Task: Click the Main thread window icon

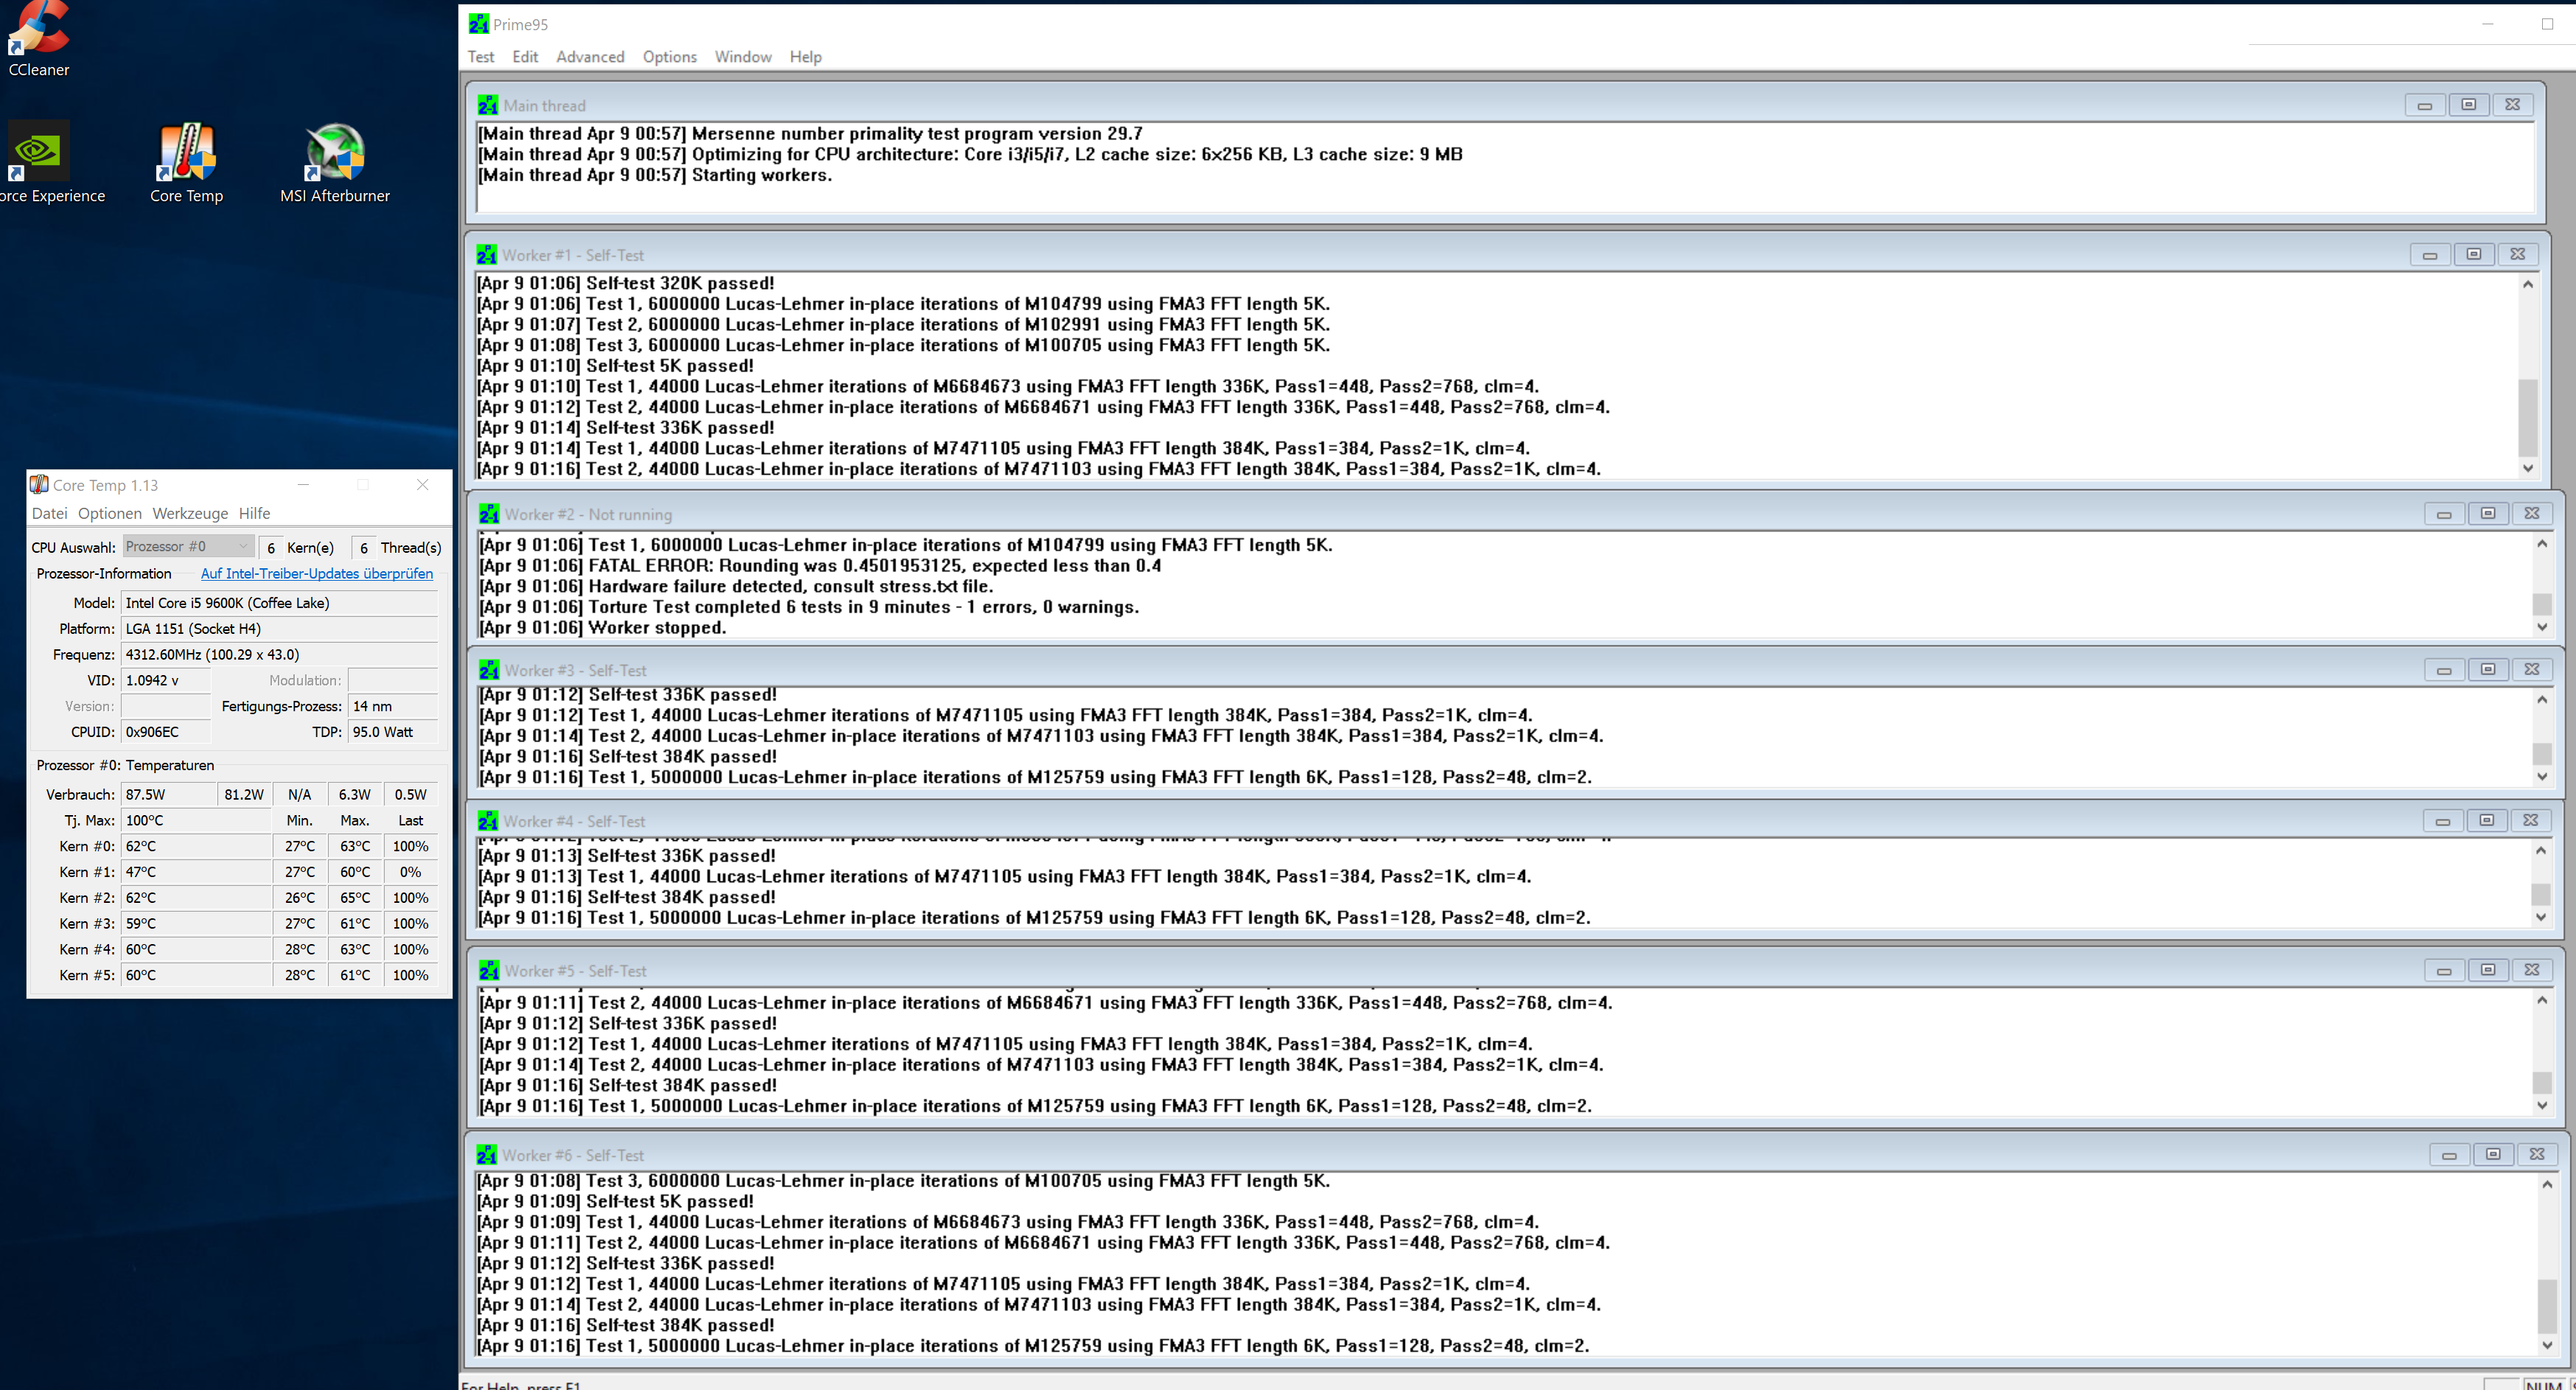Action: pyautogui.click(x=488, y=105)
